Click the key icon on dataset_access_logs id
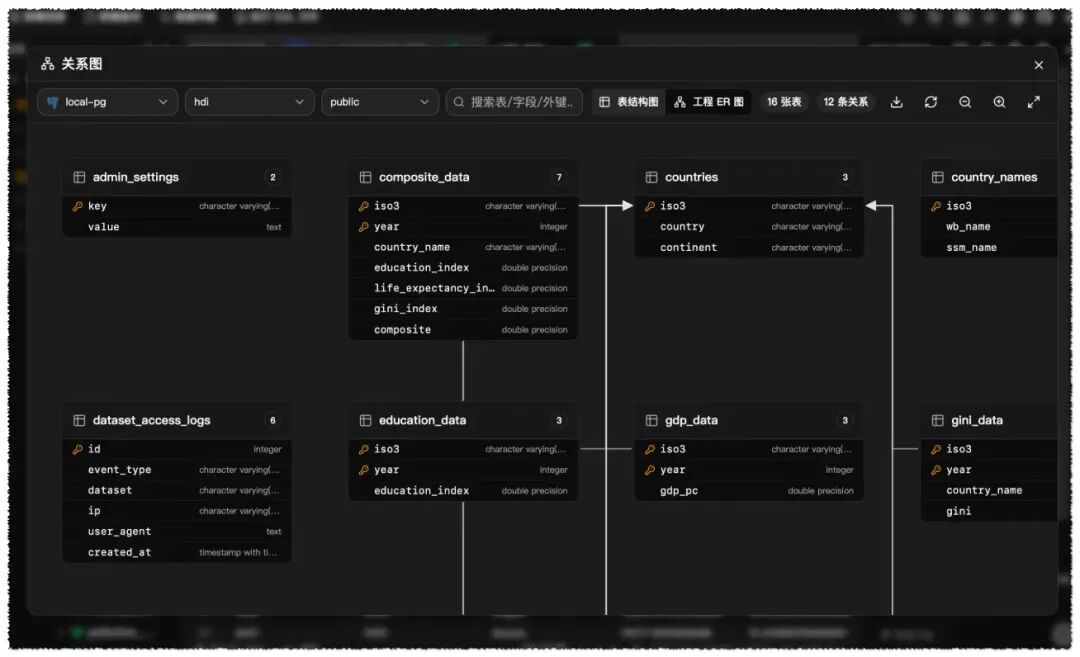The height and width of the screenshot is (657, 1080). (x=78, y=449)
